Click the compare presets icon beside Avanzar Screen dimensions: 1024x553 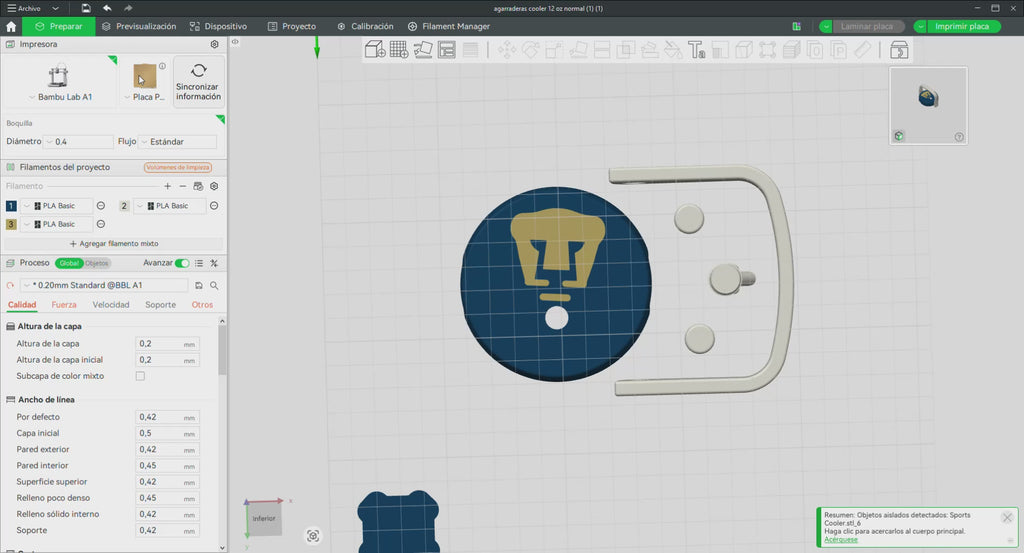pyautogui.click(x=214, y=263)
